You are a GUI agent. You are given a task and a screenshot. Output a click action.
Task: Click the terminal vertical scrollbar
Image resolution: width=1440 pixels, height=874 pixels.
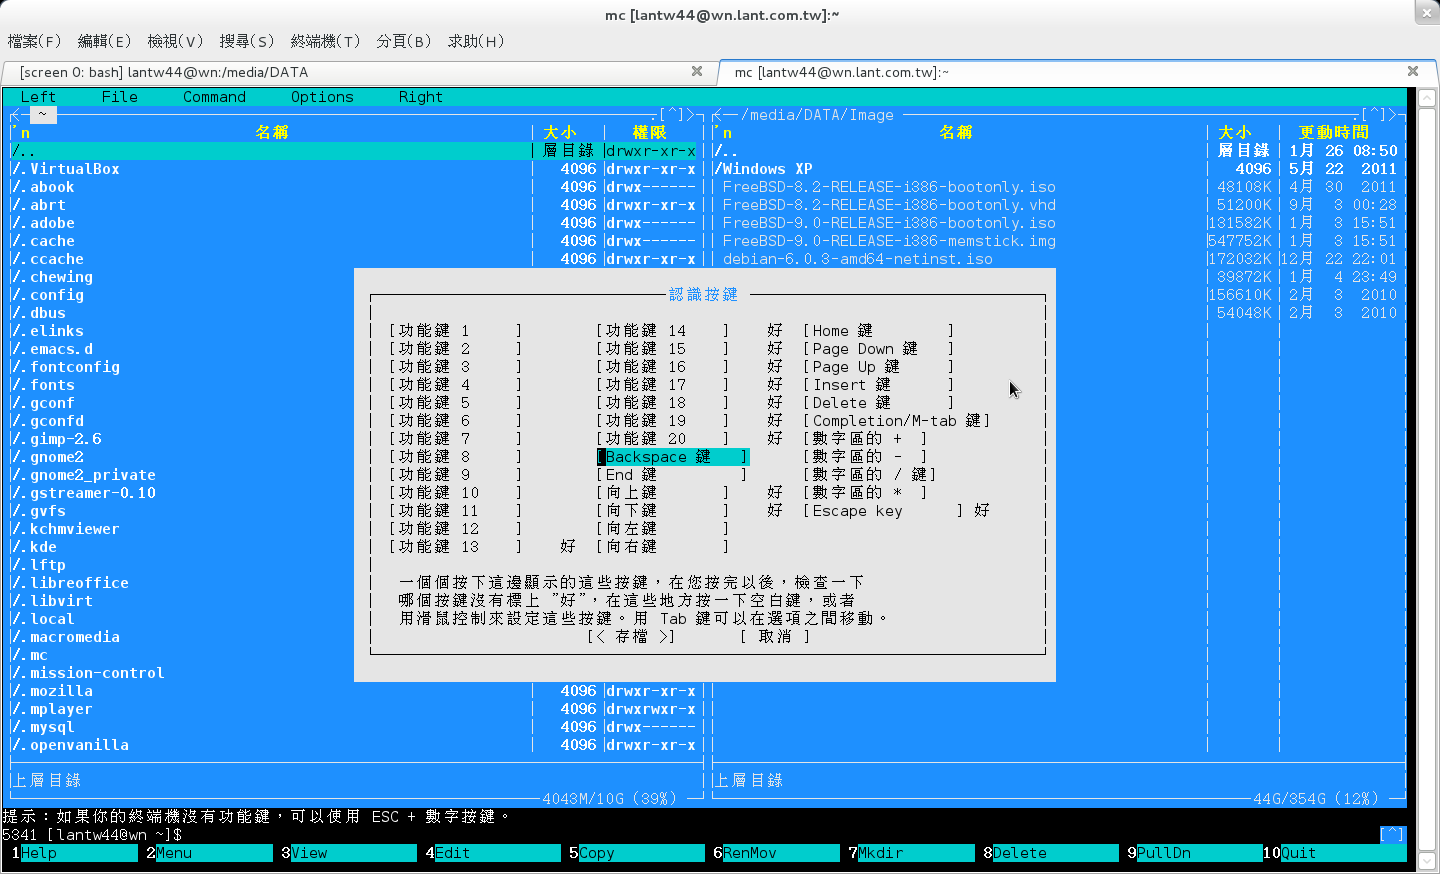point(1427,450)
